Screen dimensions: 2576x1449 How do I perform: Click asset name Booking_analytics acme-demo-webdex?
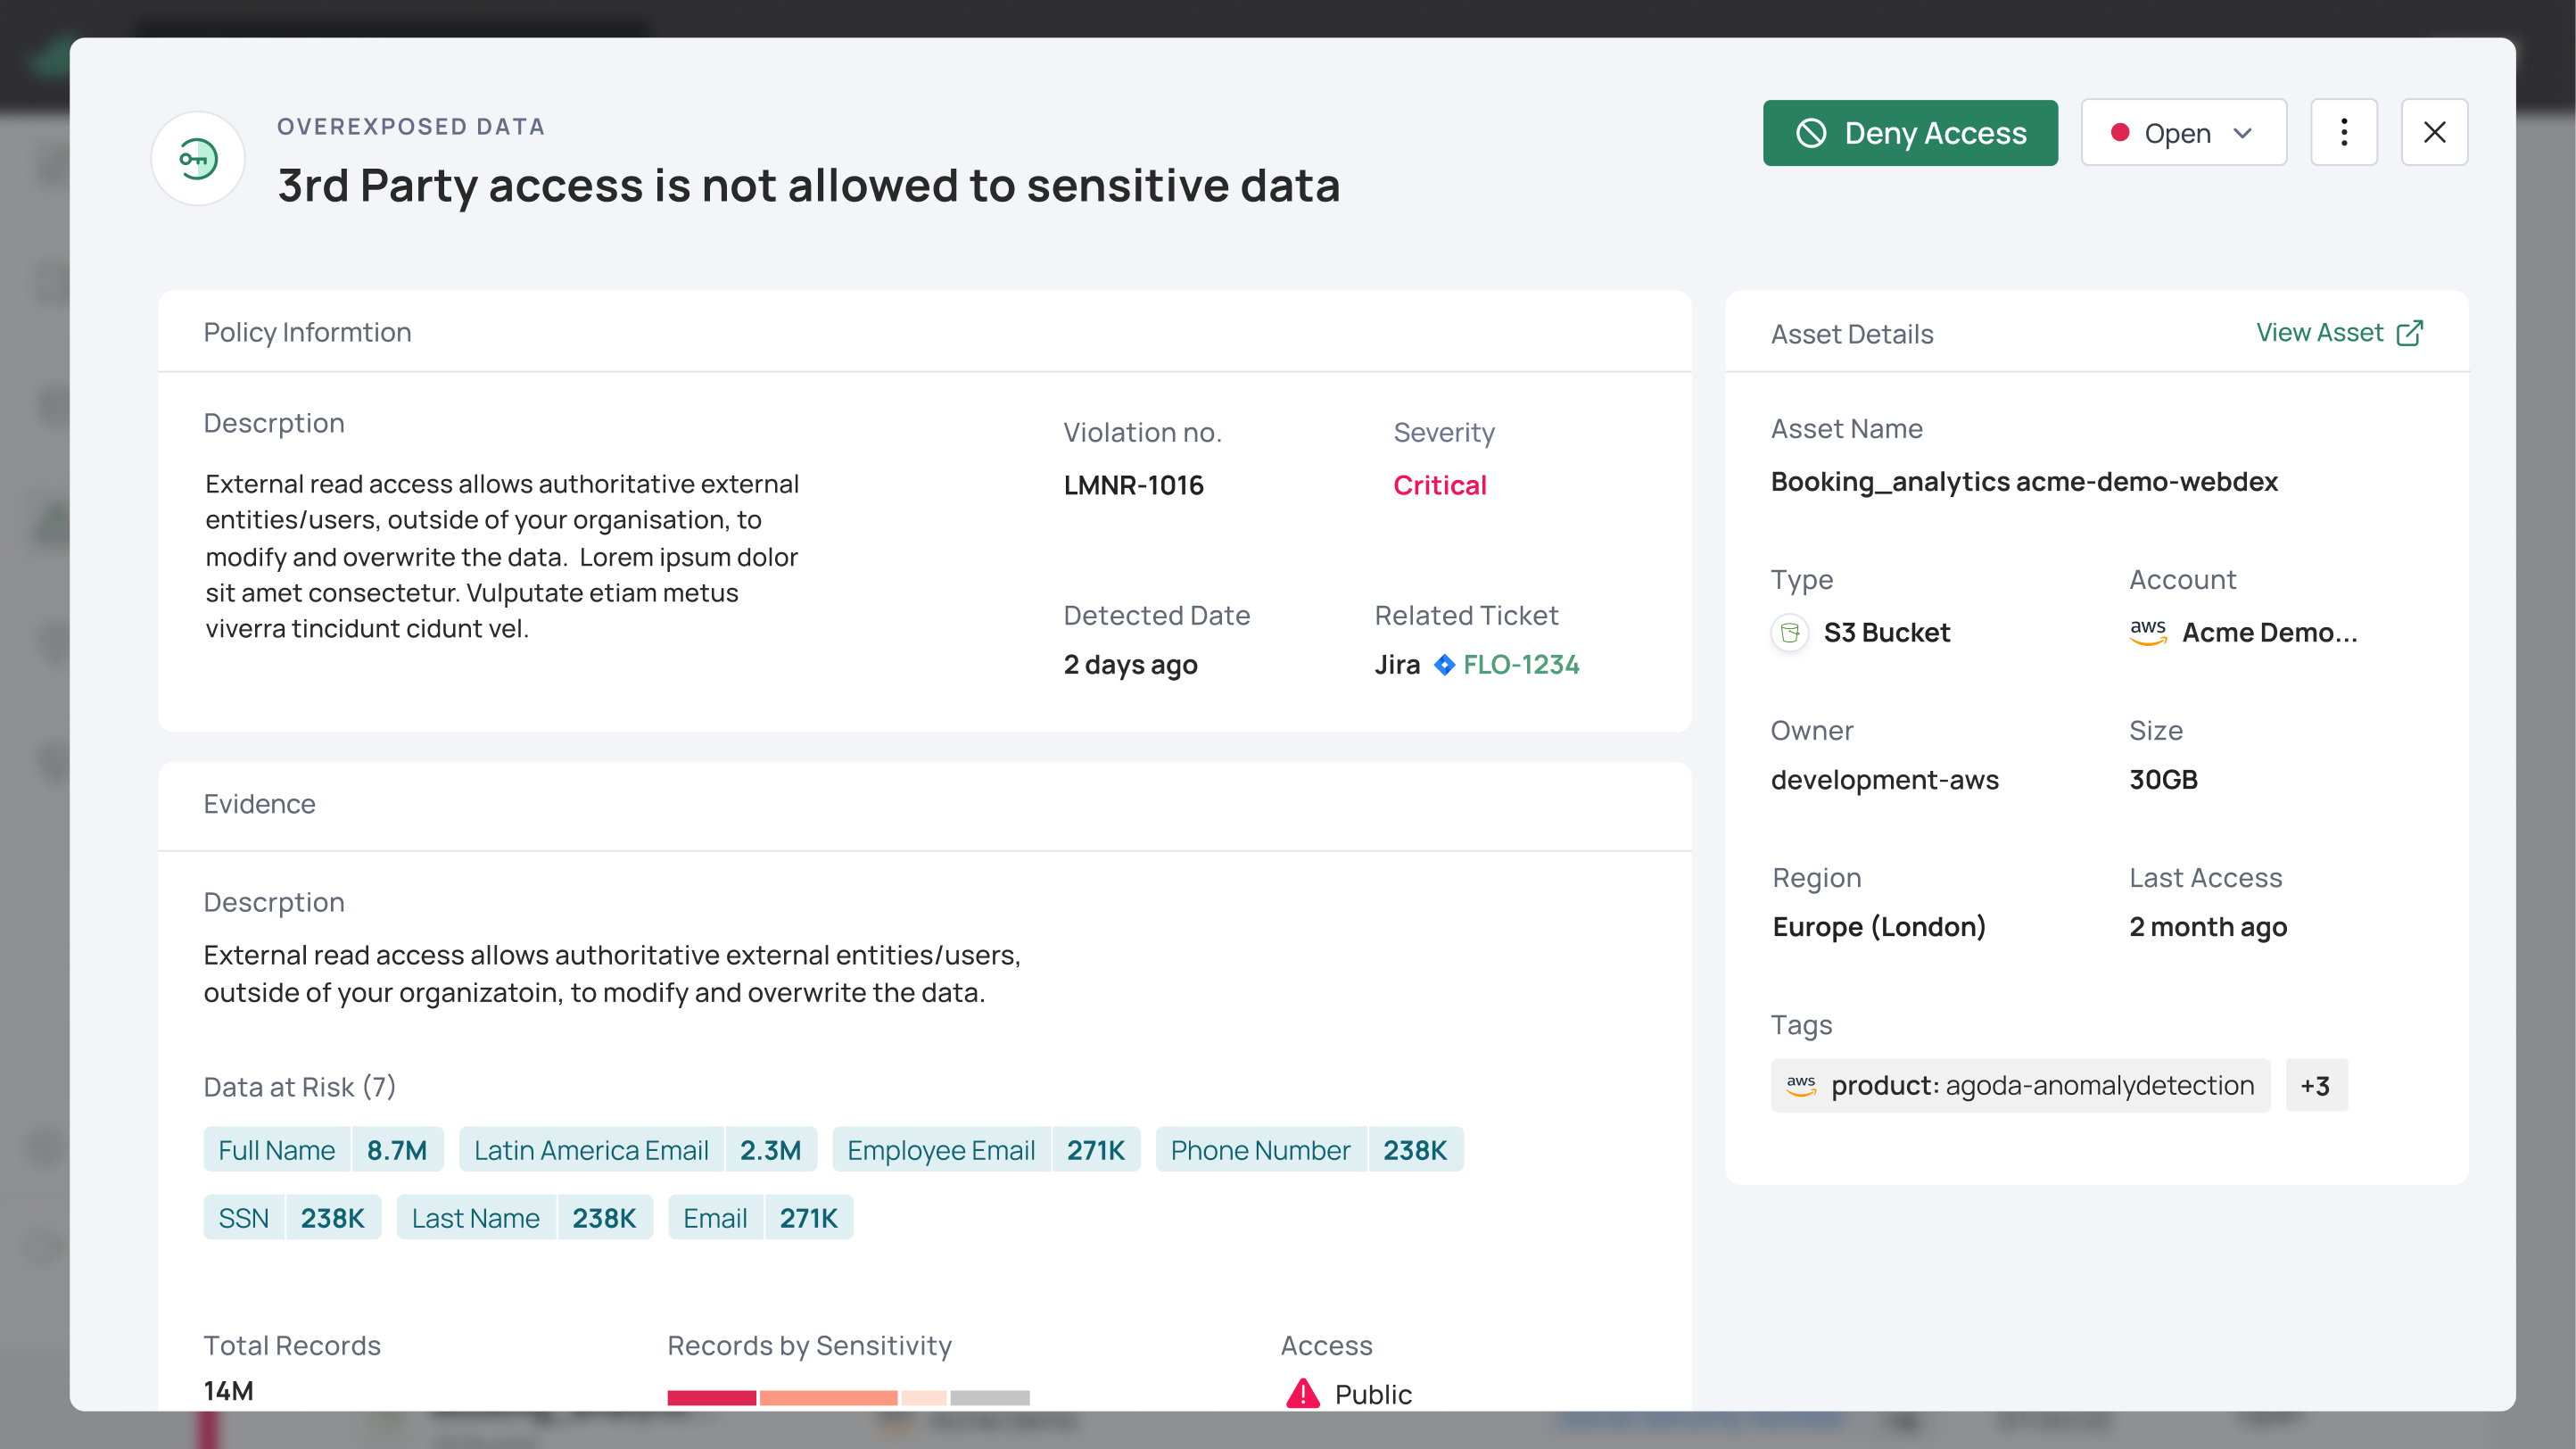[x=2024, y=481]
